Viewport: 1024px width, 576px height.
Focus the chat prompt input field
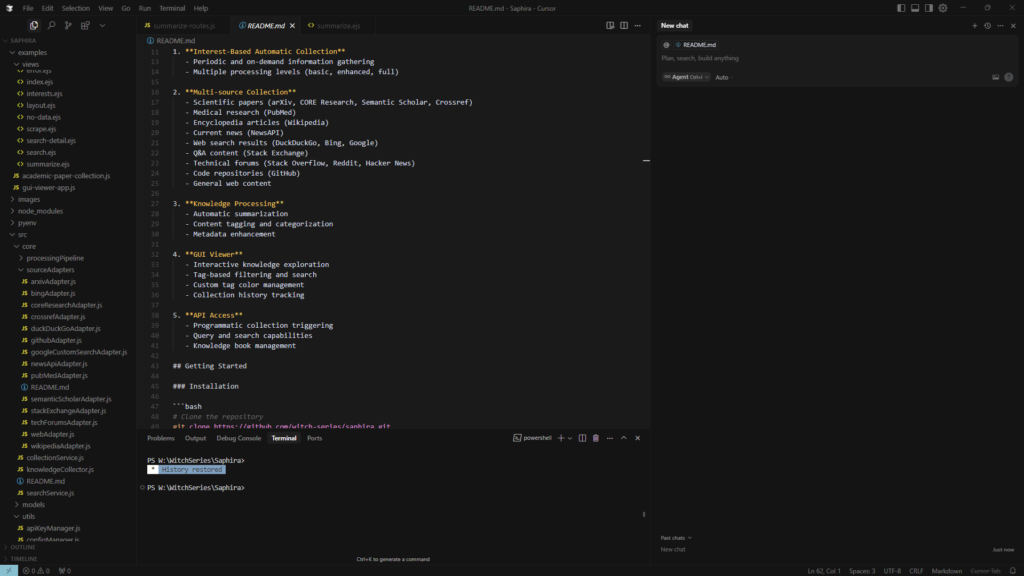click(836, 58)
